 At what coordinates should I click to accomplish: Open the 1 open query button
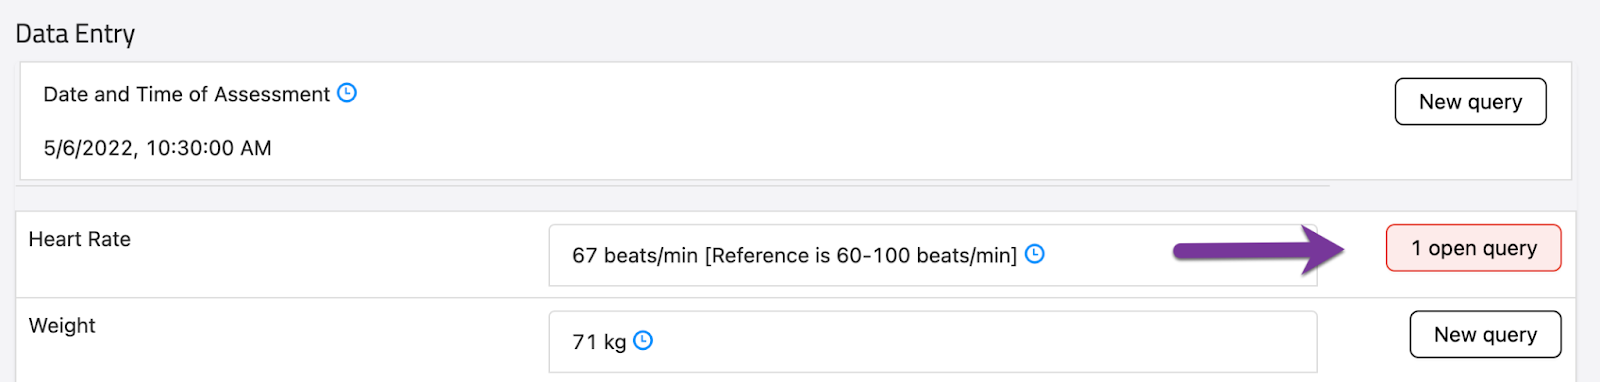(1473, 248)
